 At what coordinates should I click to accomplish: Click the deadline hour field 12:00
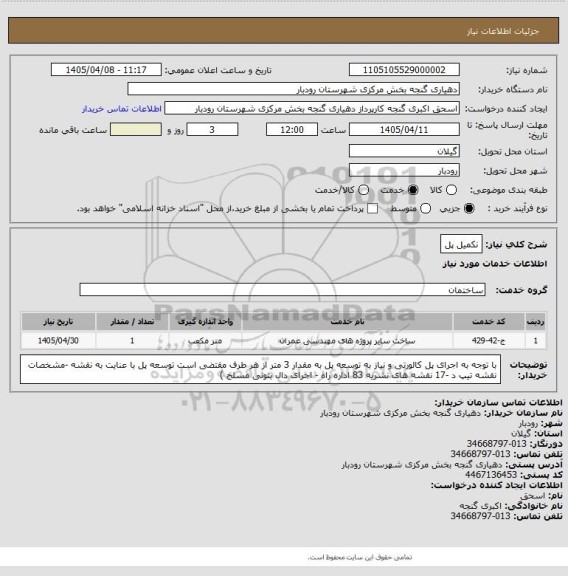coord(292,130)
